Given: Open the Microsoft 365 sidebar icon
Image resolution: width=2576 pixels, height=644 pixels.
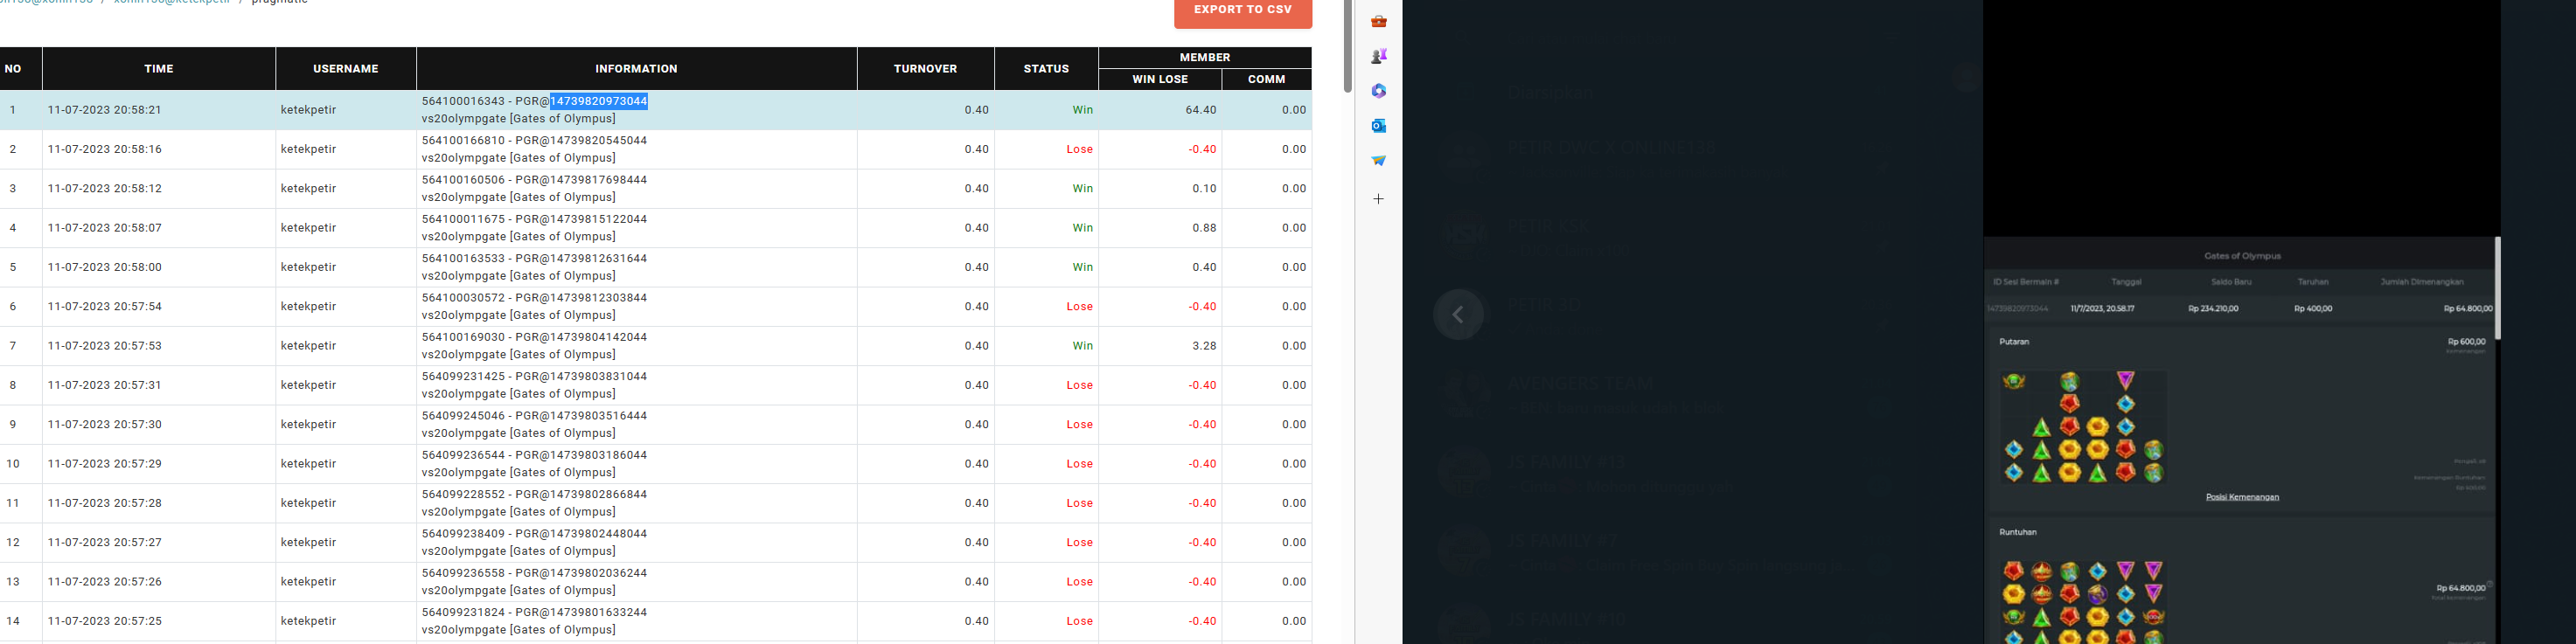Looking at the screenshot, I should pos(1379,91).
